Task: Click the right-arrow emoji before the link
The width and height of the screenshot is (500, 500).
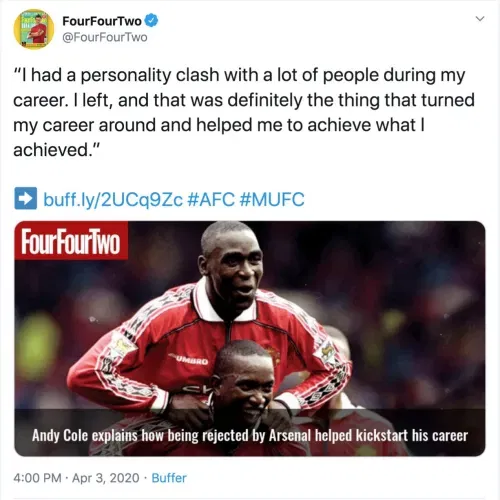Action: tap(25, 198)
